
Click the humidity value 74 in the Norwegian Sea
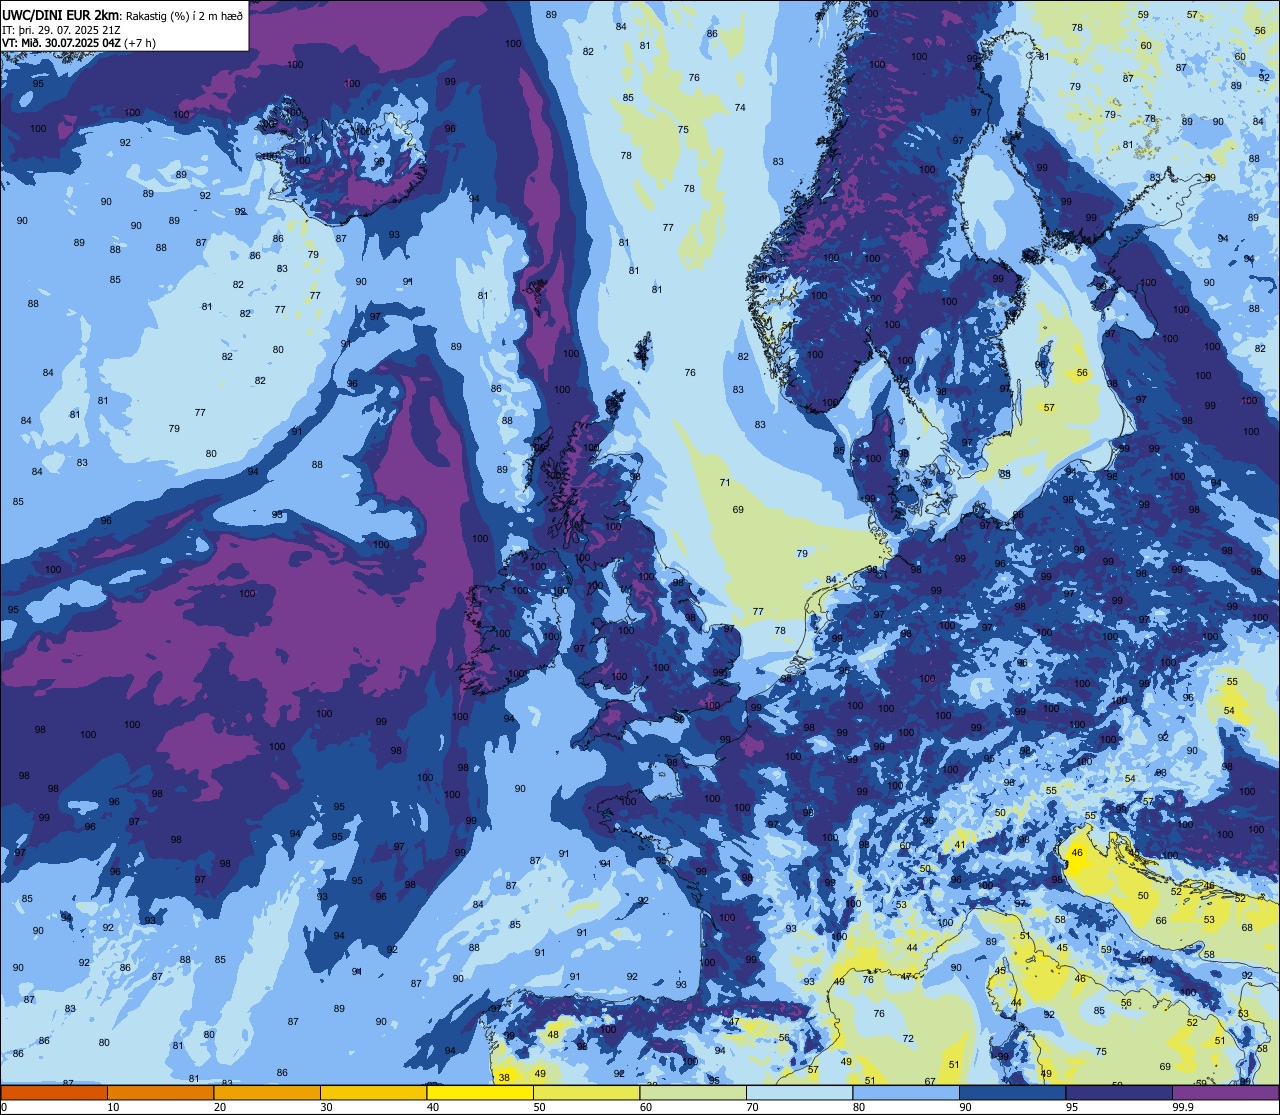740,108
